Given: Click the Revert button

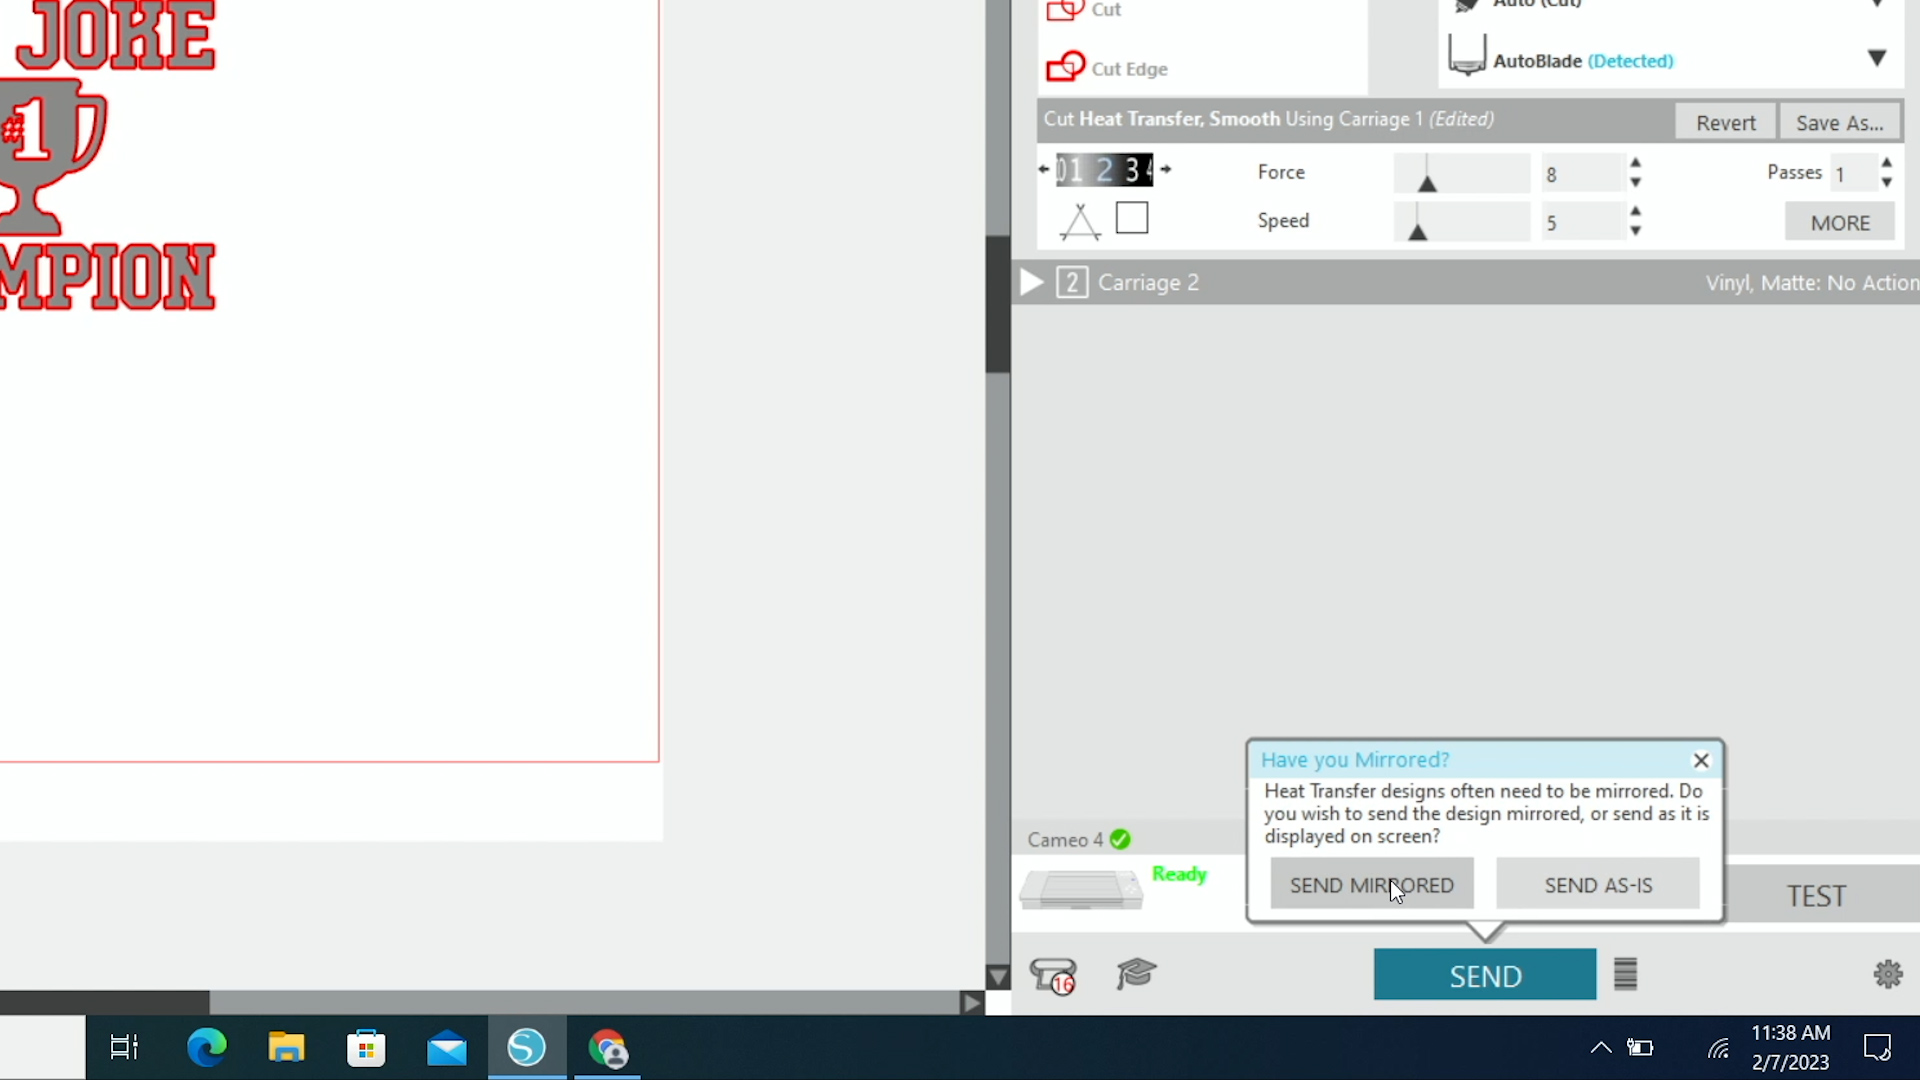Looking at the screenshot, I should click(x=1725, y=122).
